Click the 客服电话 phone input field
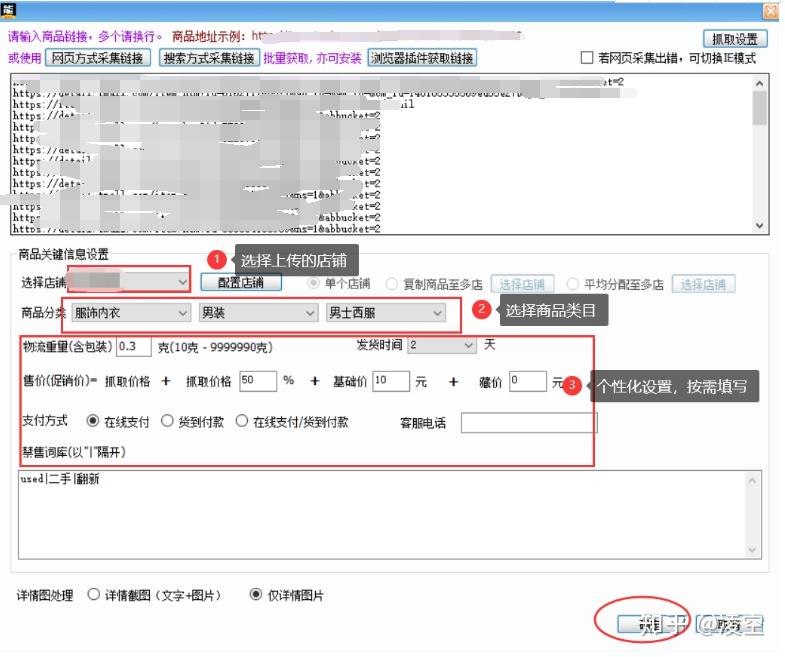785x657 pixels. point(529,423)
